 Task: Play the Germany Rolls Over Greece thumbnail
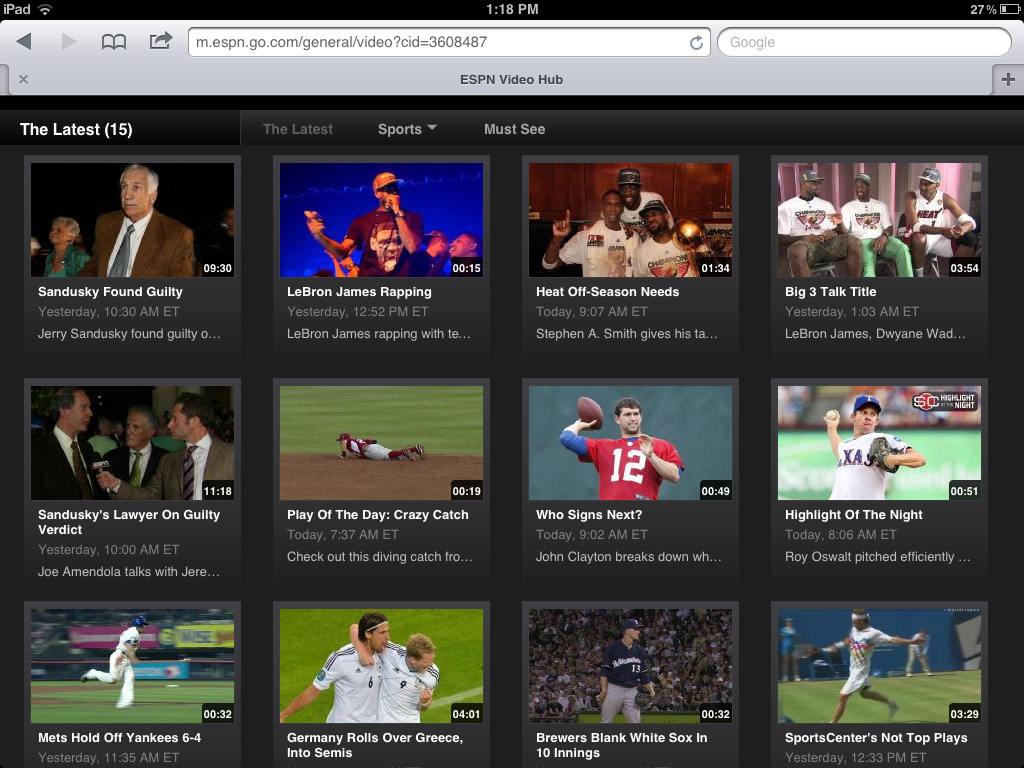point(381,666)
